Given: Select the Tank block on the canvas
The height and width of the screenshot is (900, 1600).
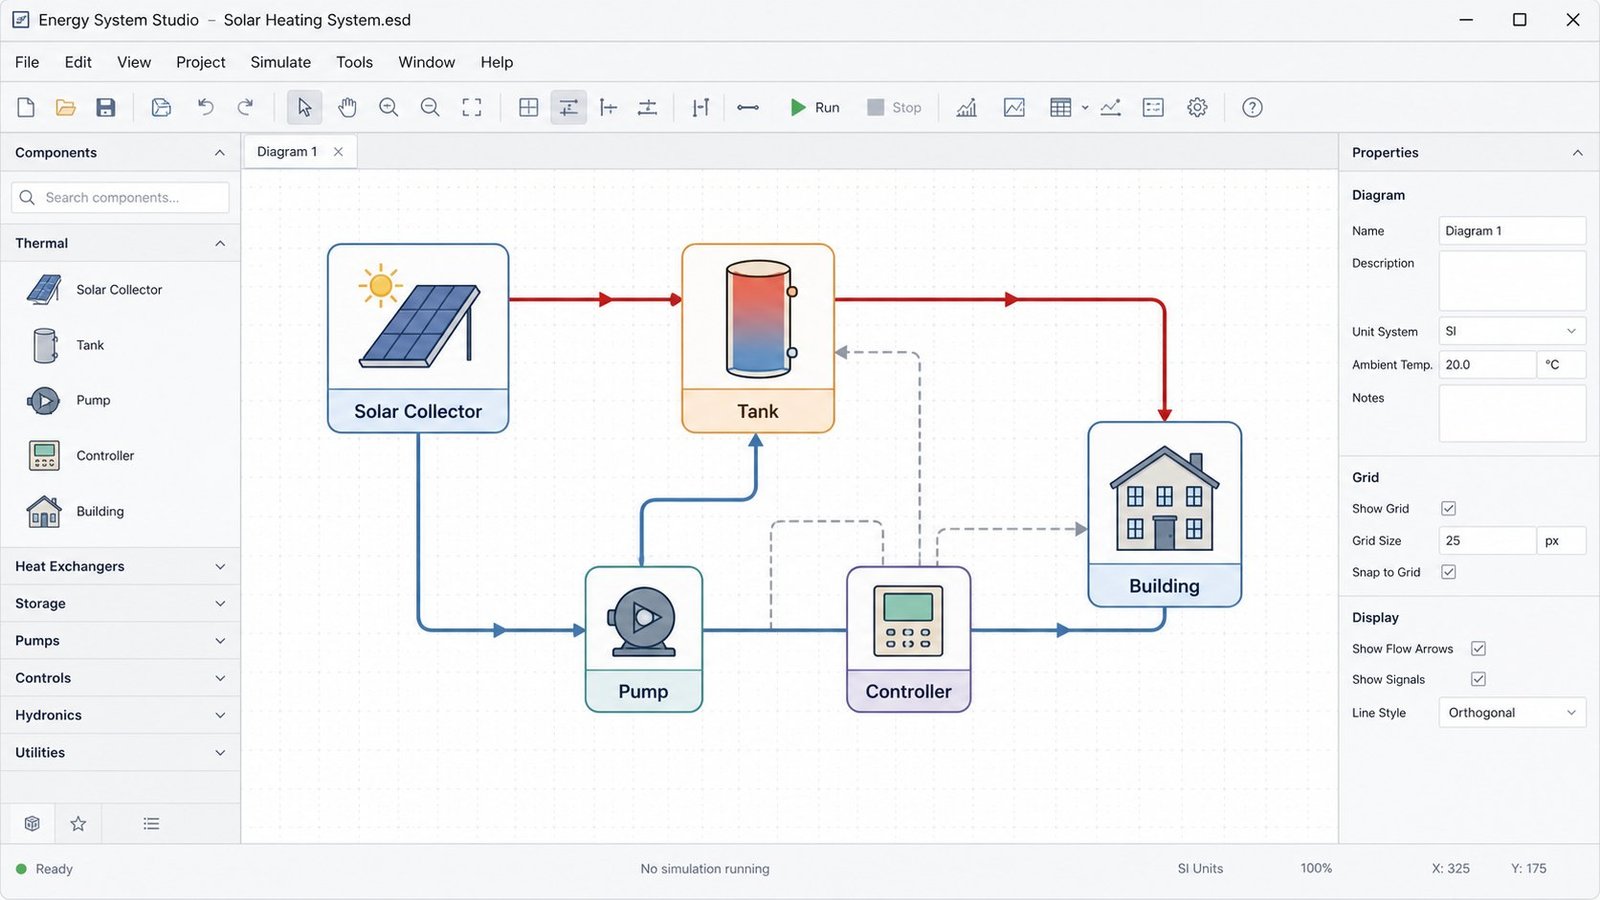Looking at the screenshot, I should (758, 338).
